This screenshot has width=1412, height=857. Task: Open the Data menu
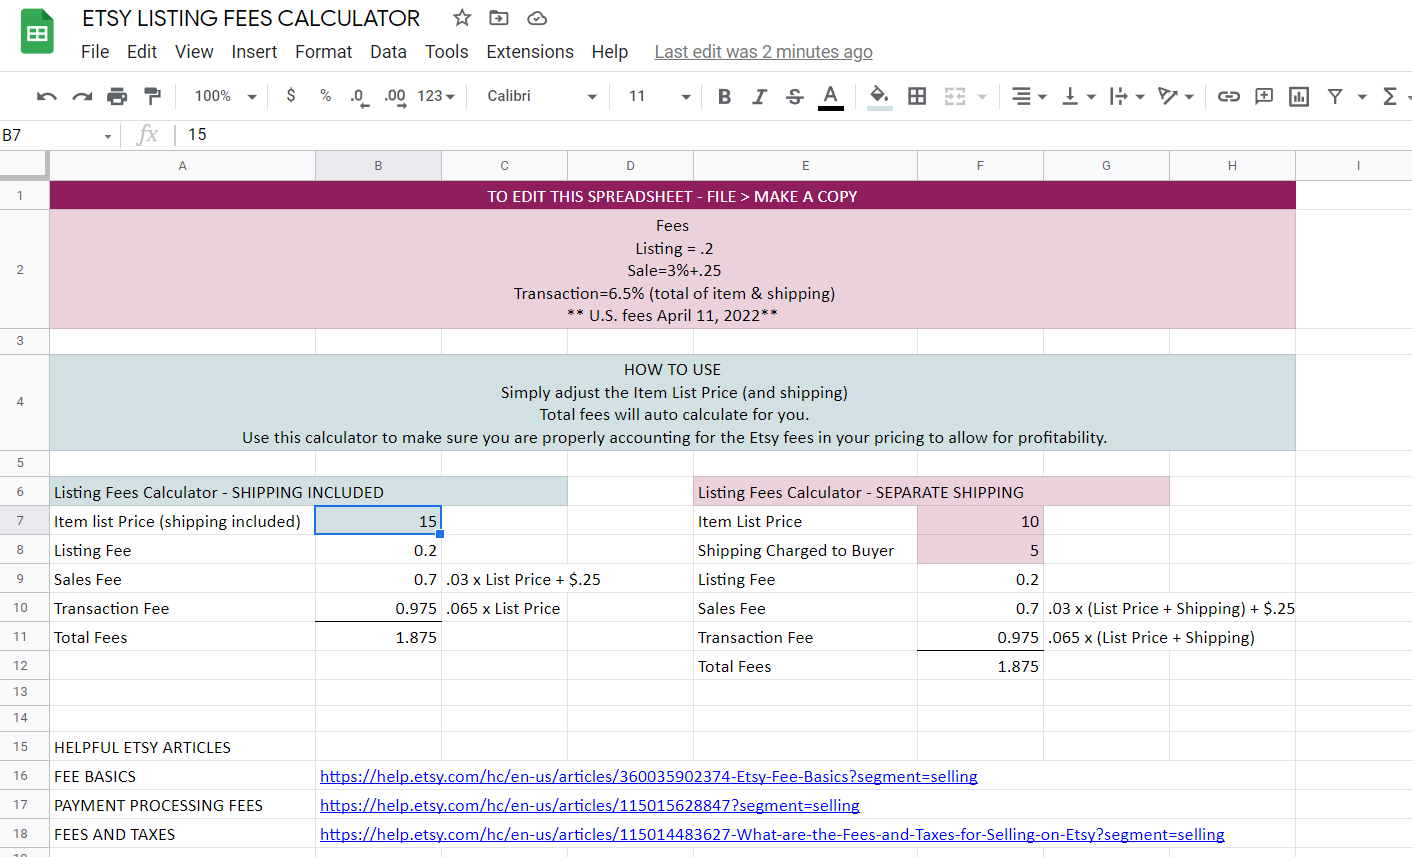point(388,52)
